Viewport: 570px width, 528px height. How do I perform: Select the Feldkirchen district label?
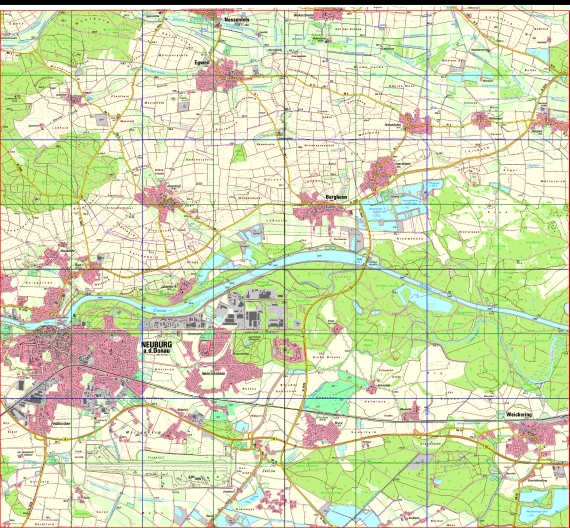(x=60, y=423)
